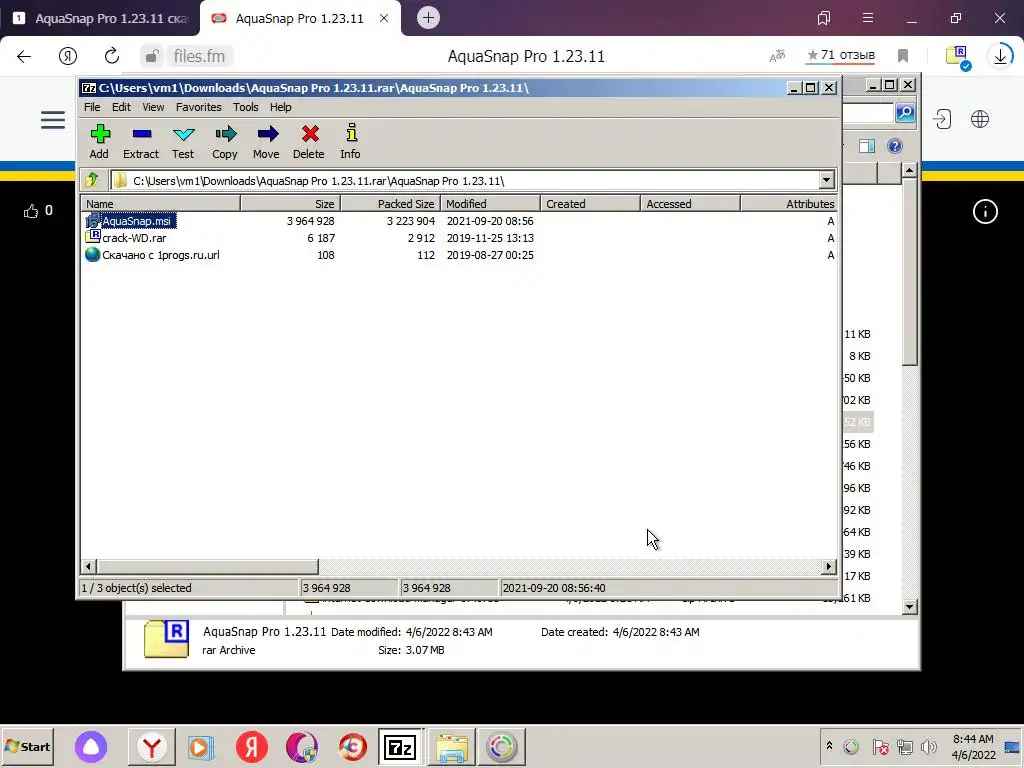Open the file info circle icon
Screen dimensions: 1024x768
coord(985,211)
